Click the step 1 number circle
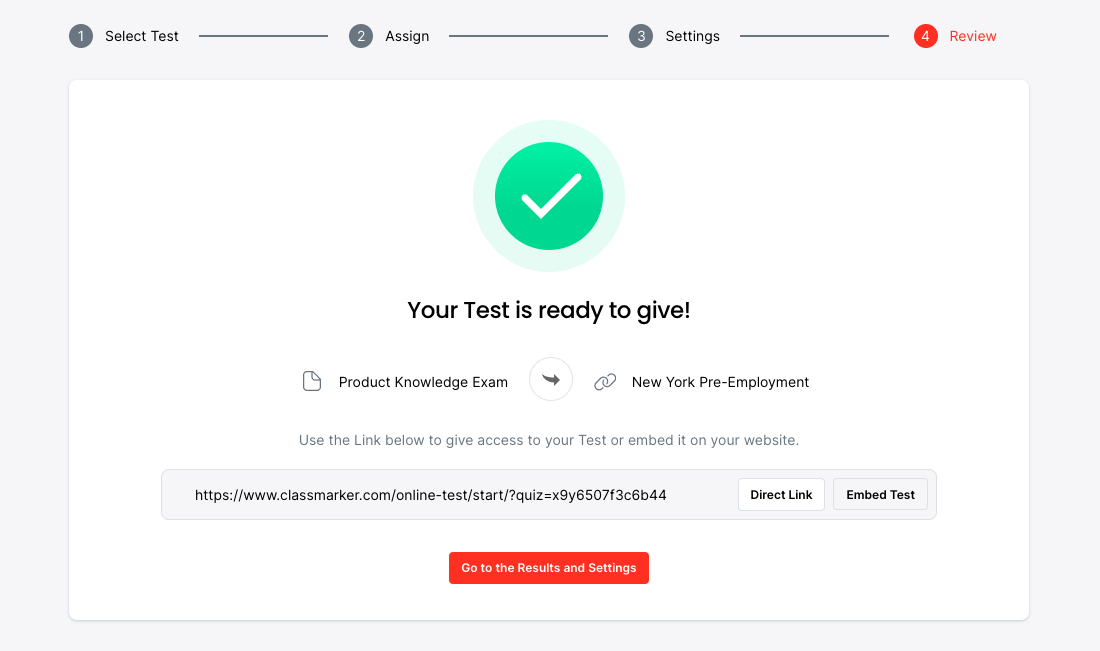Screen dimensions: 1100x651 (x=80, y=36)
